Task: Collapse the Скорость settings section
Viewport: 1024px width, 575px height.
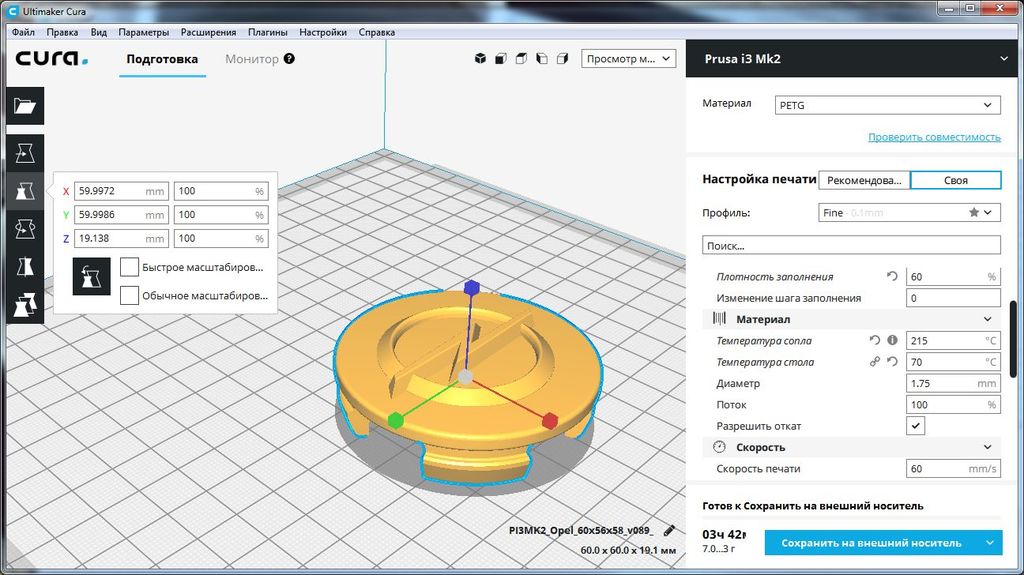Action: click(987, 447)
